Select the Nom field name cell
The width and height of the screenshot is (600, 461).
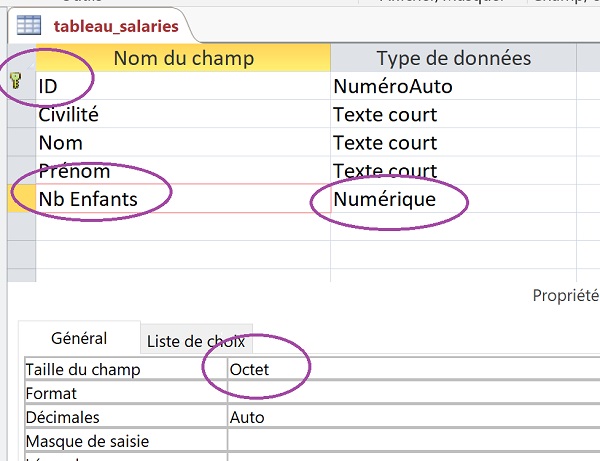tap(183, 142)
